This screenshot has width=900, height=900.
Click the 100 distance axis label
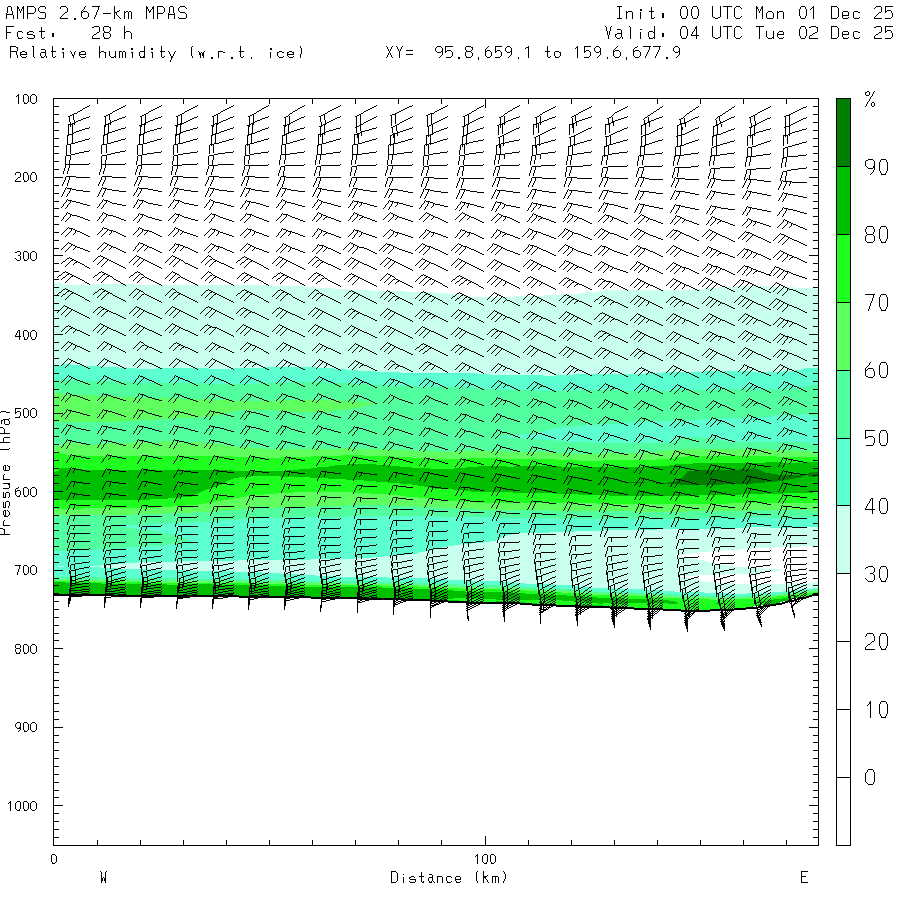point(485,859)
